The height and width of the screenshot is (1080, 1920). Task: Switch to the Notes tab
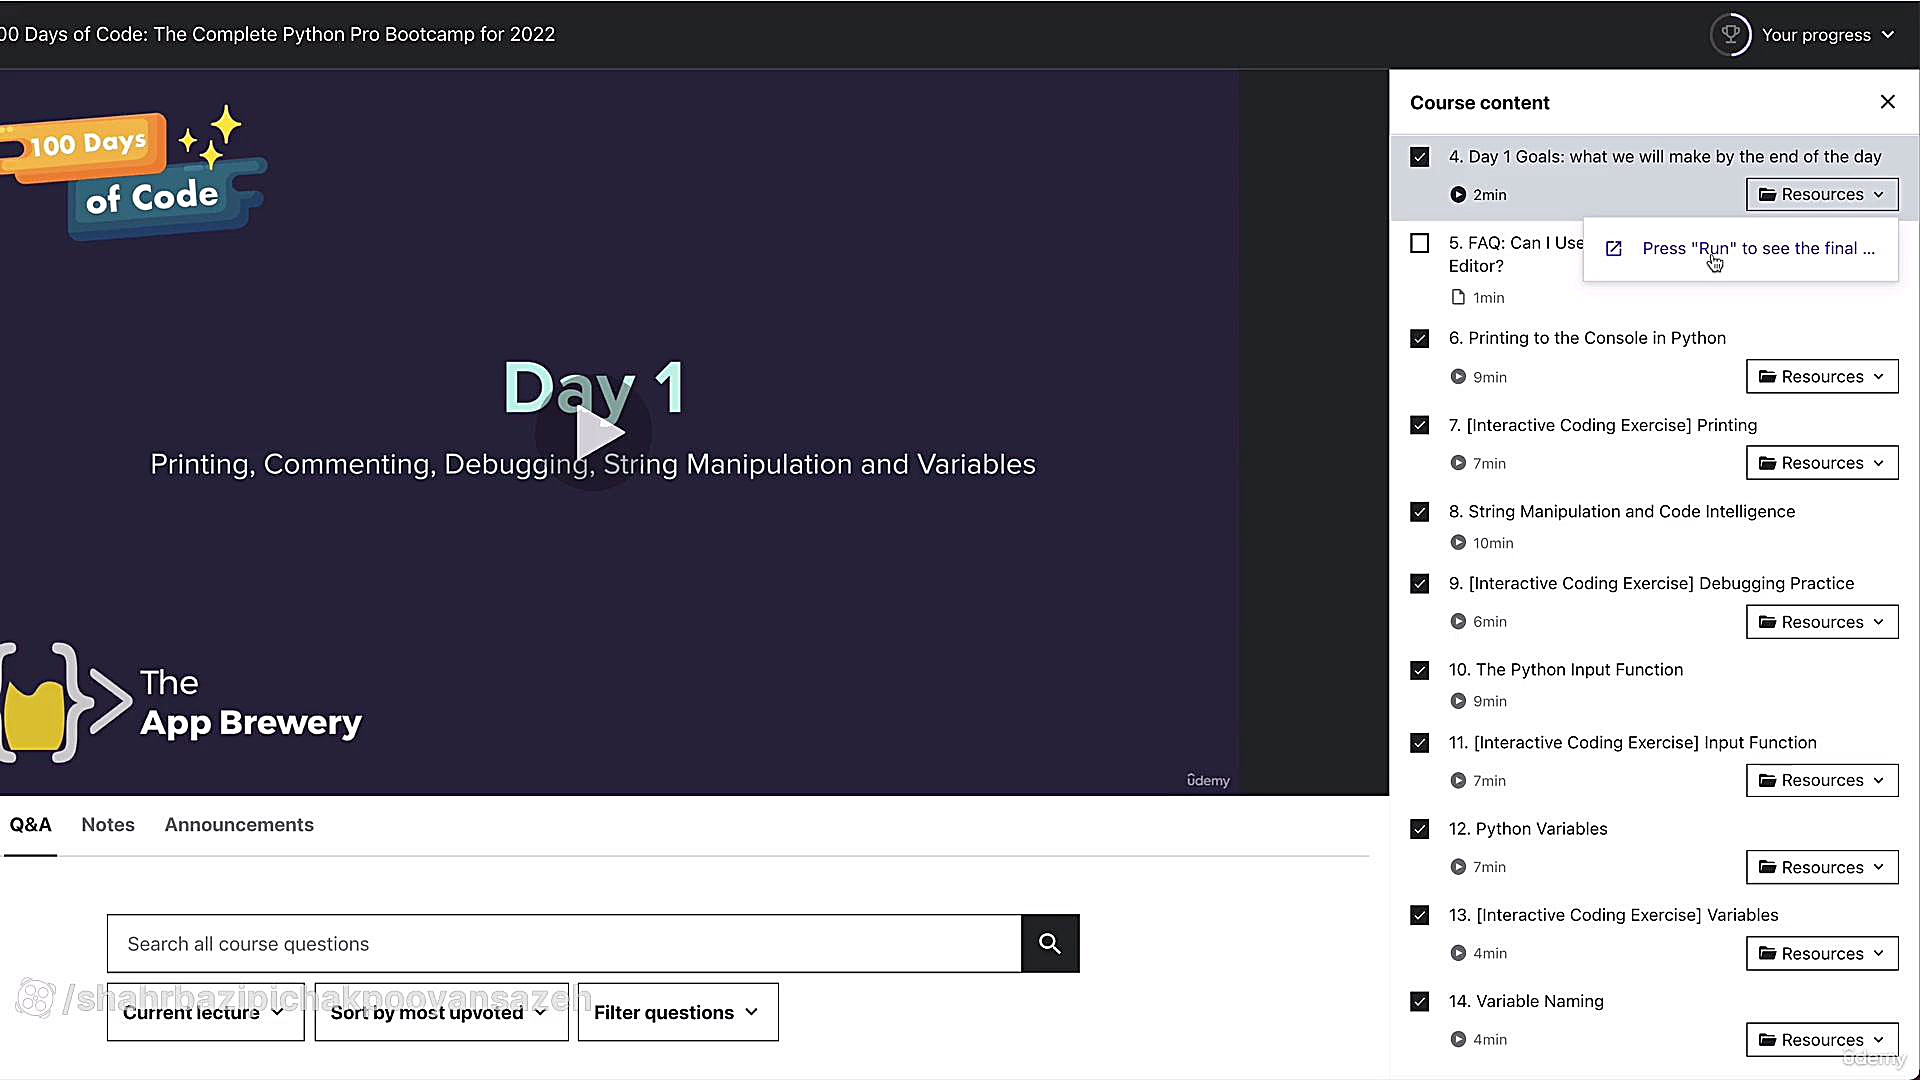coord(108,825)
